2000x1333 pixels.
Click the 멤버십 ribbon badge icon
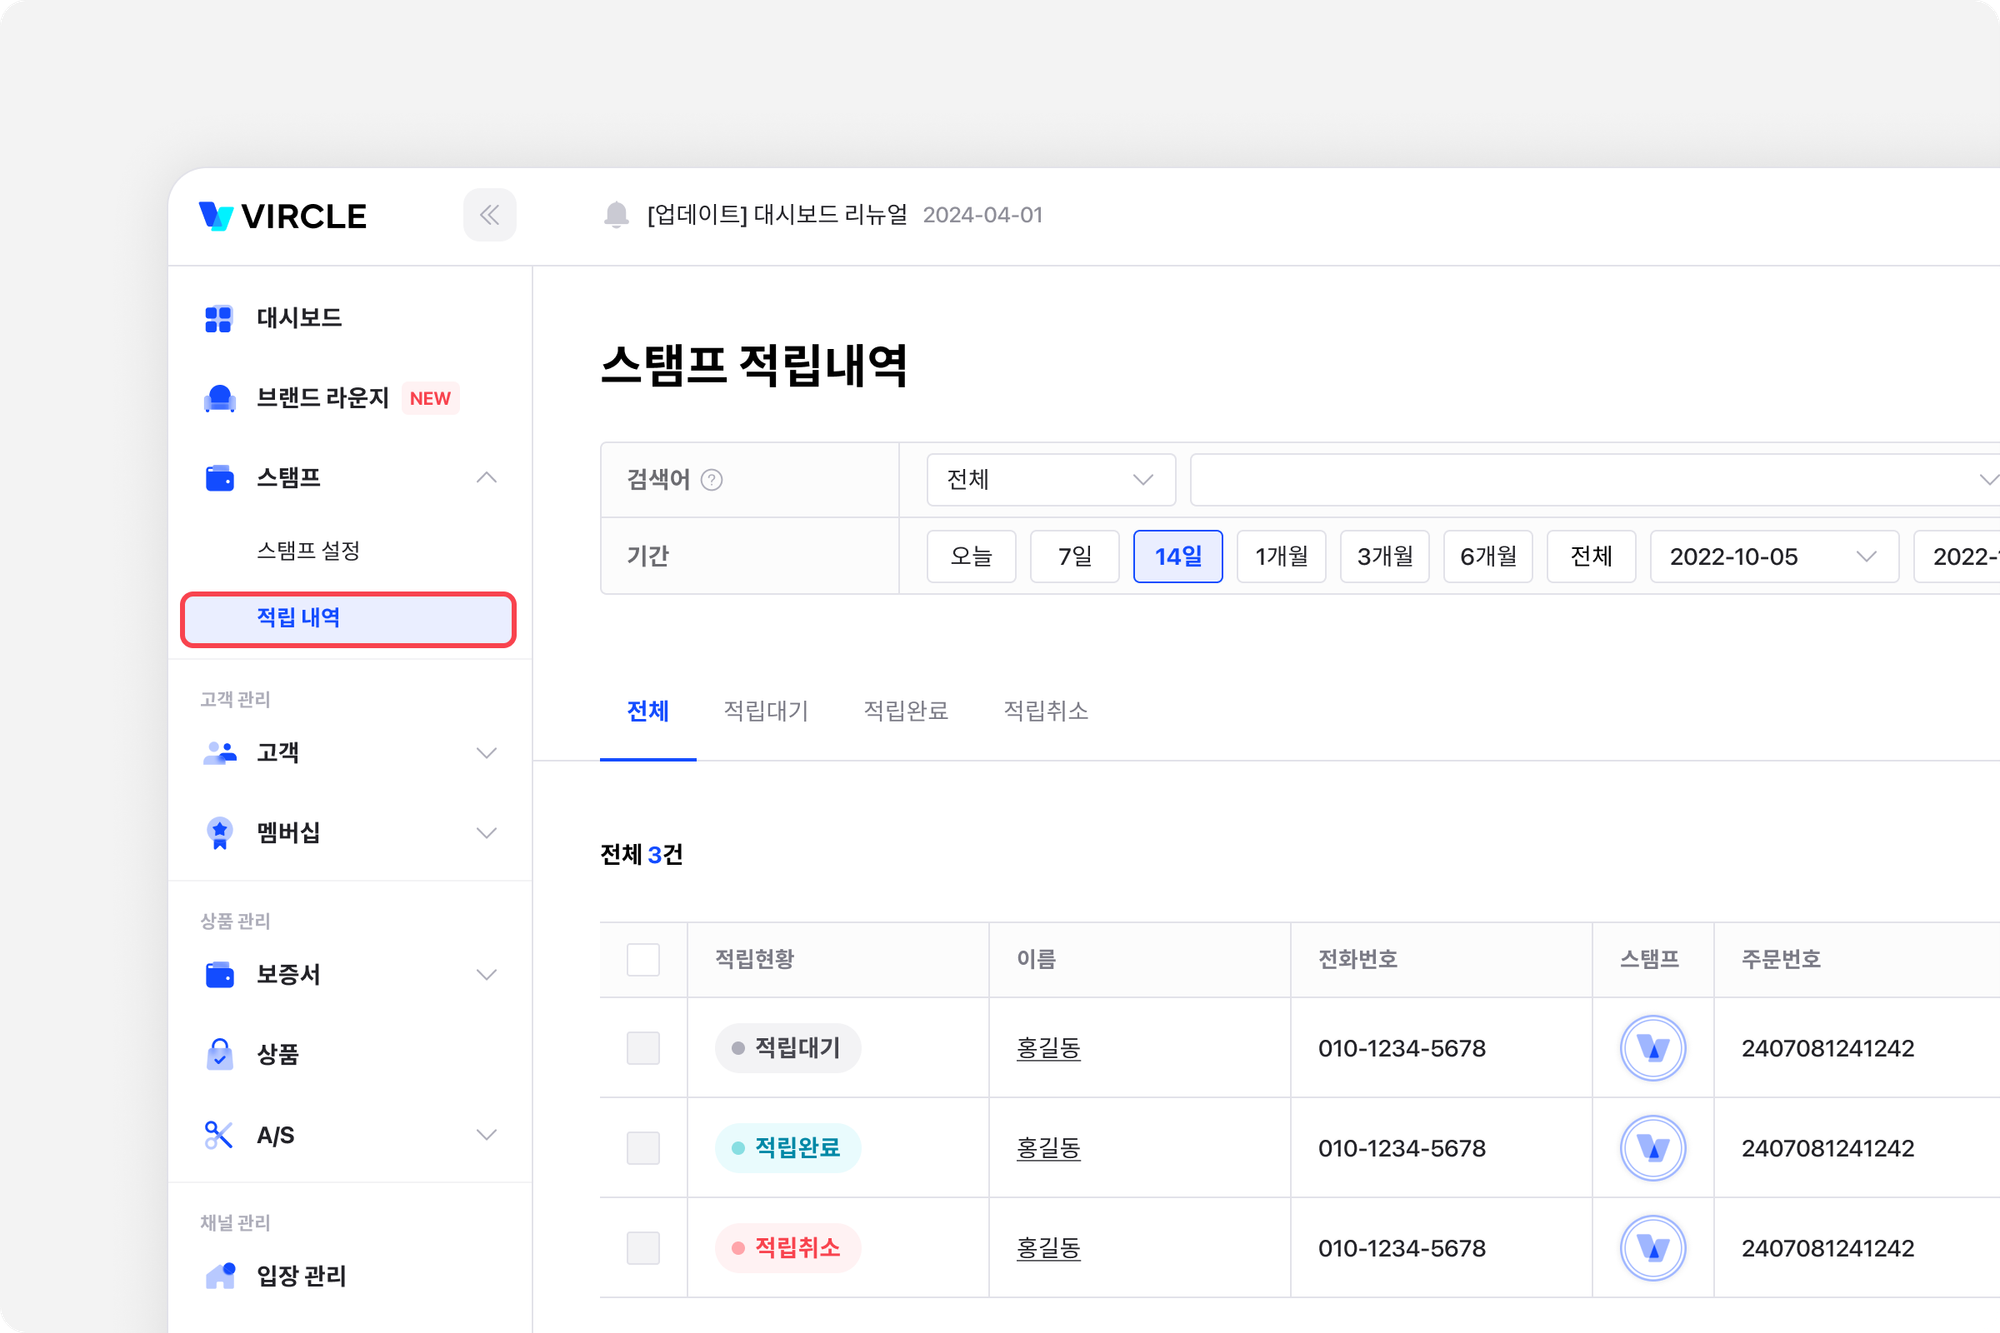tap(219, 832)
